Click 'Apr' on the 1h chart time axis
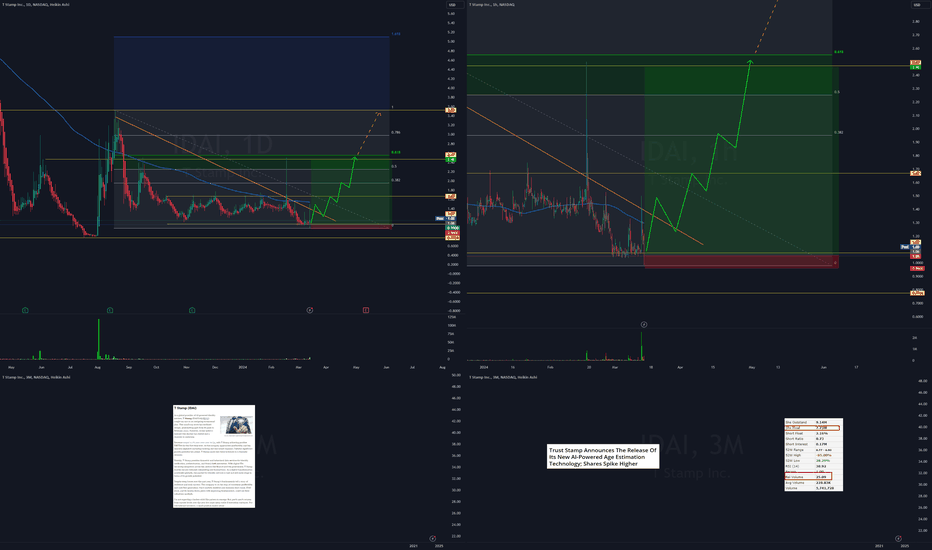Image resolution: width=932 pixels, height=550 pixels. (680, 367)
